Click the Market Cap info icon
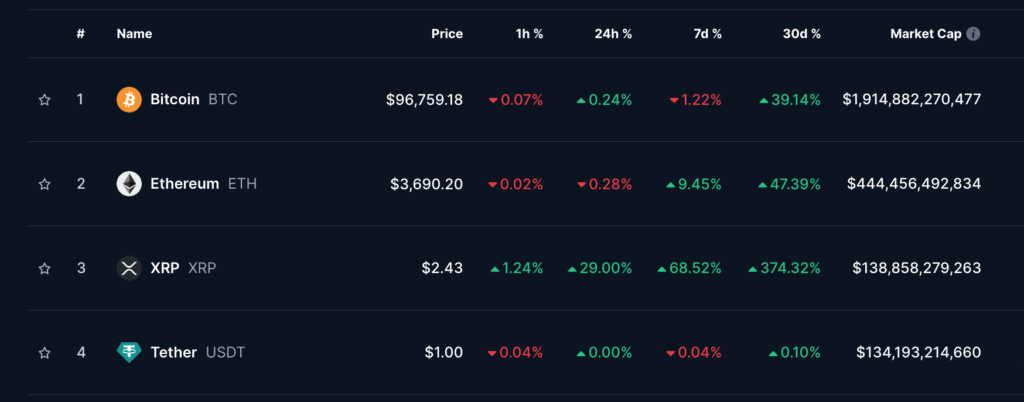 tap(974, 33)
